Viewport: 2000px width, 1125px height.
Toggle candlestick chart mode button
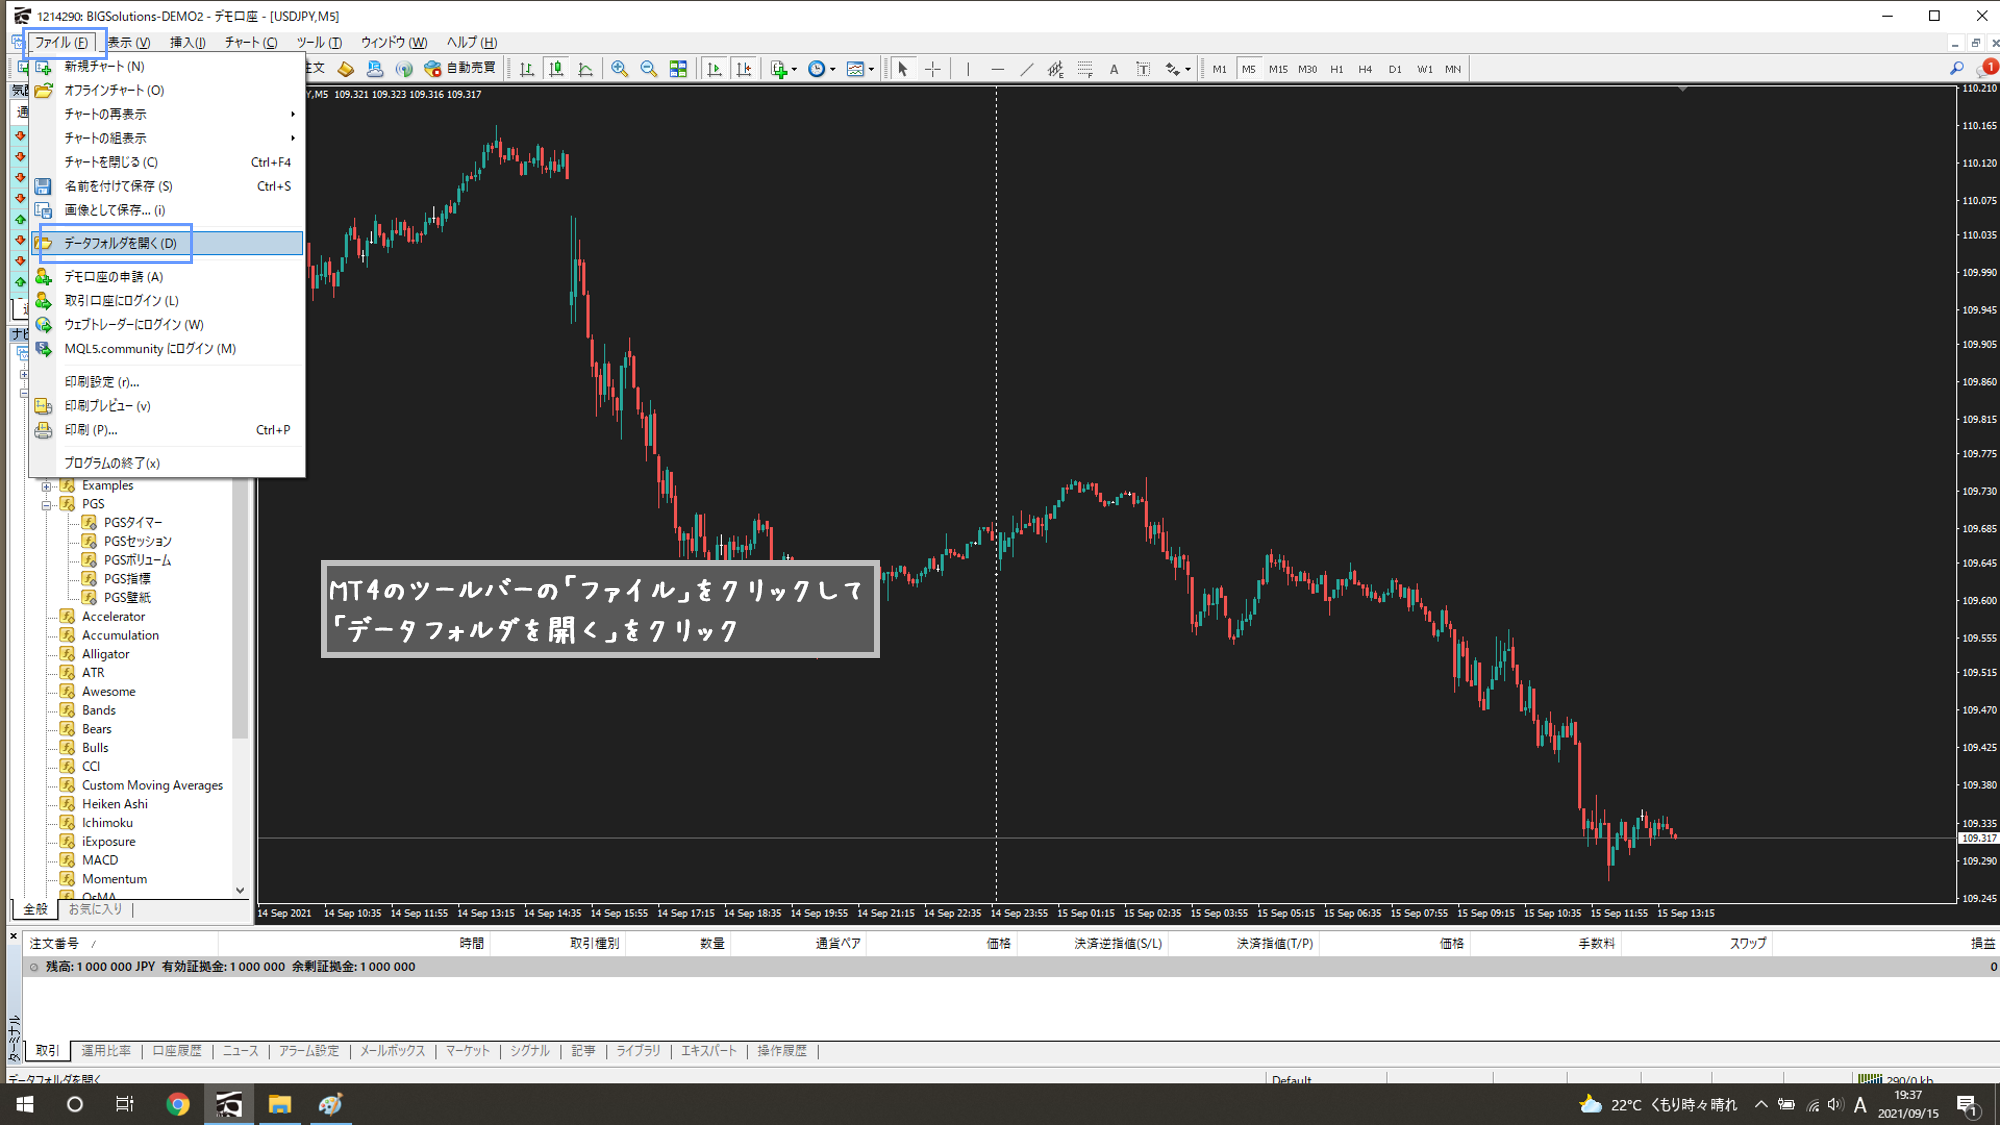pos(556,69)
